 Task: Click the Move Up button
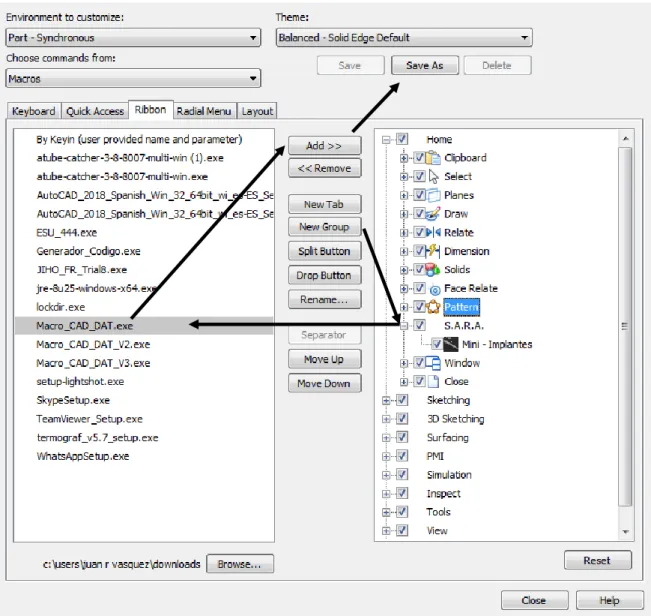coord(324,359)
